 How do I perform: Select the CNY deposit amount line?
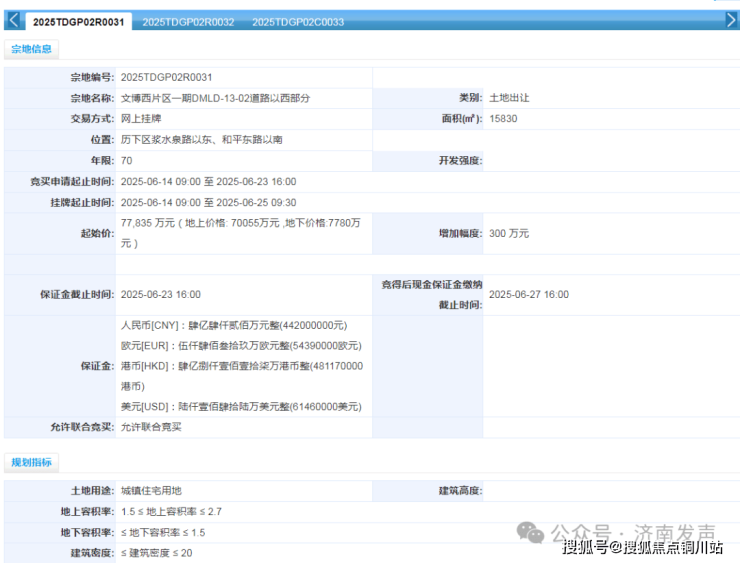[x=234, y=326]
